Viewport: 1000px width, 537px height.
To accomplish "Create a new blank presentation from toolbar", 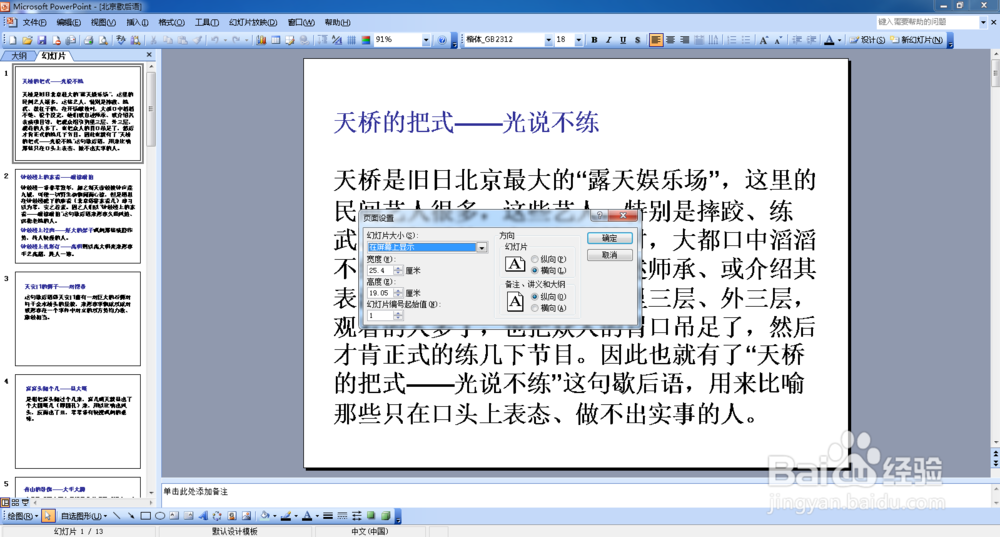I will click(12, 40).
